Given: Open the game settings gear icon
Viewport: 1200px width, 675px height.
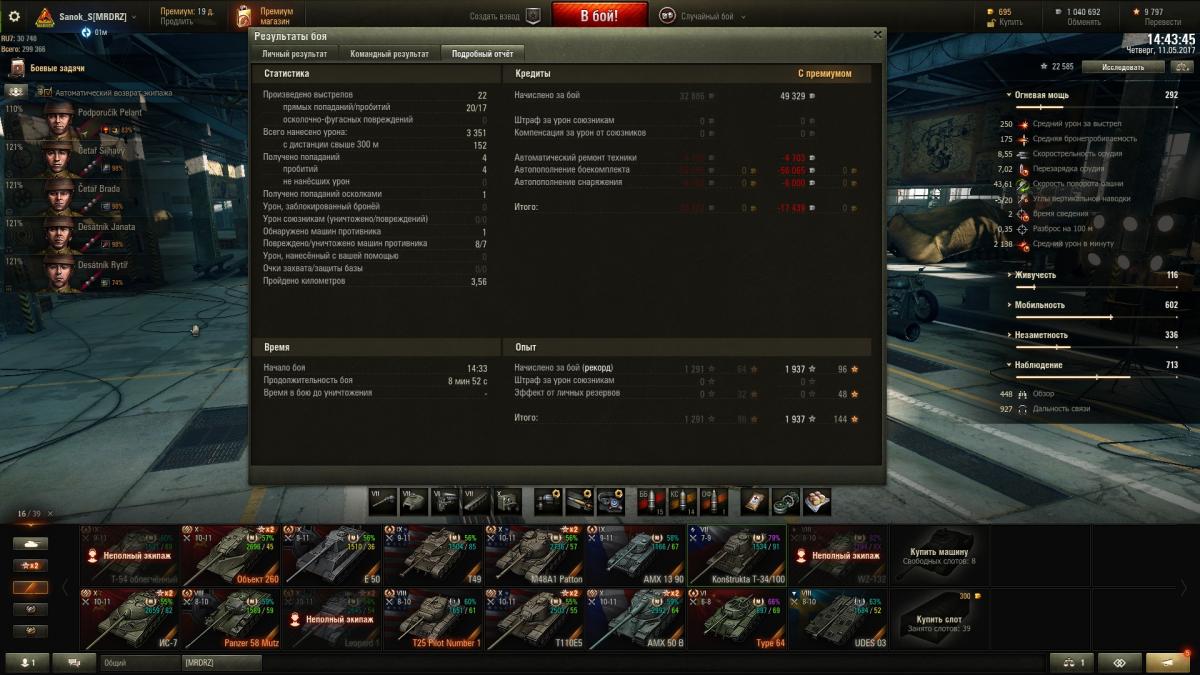Looking at the screenshot, I should 14,16.
